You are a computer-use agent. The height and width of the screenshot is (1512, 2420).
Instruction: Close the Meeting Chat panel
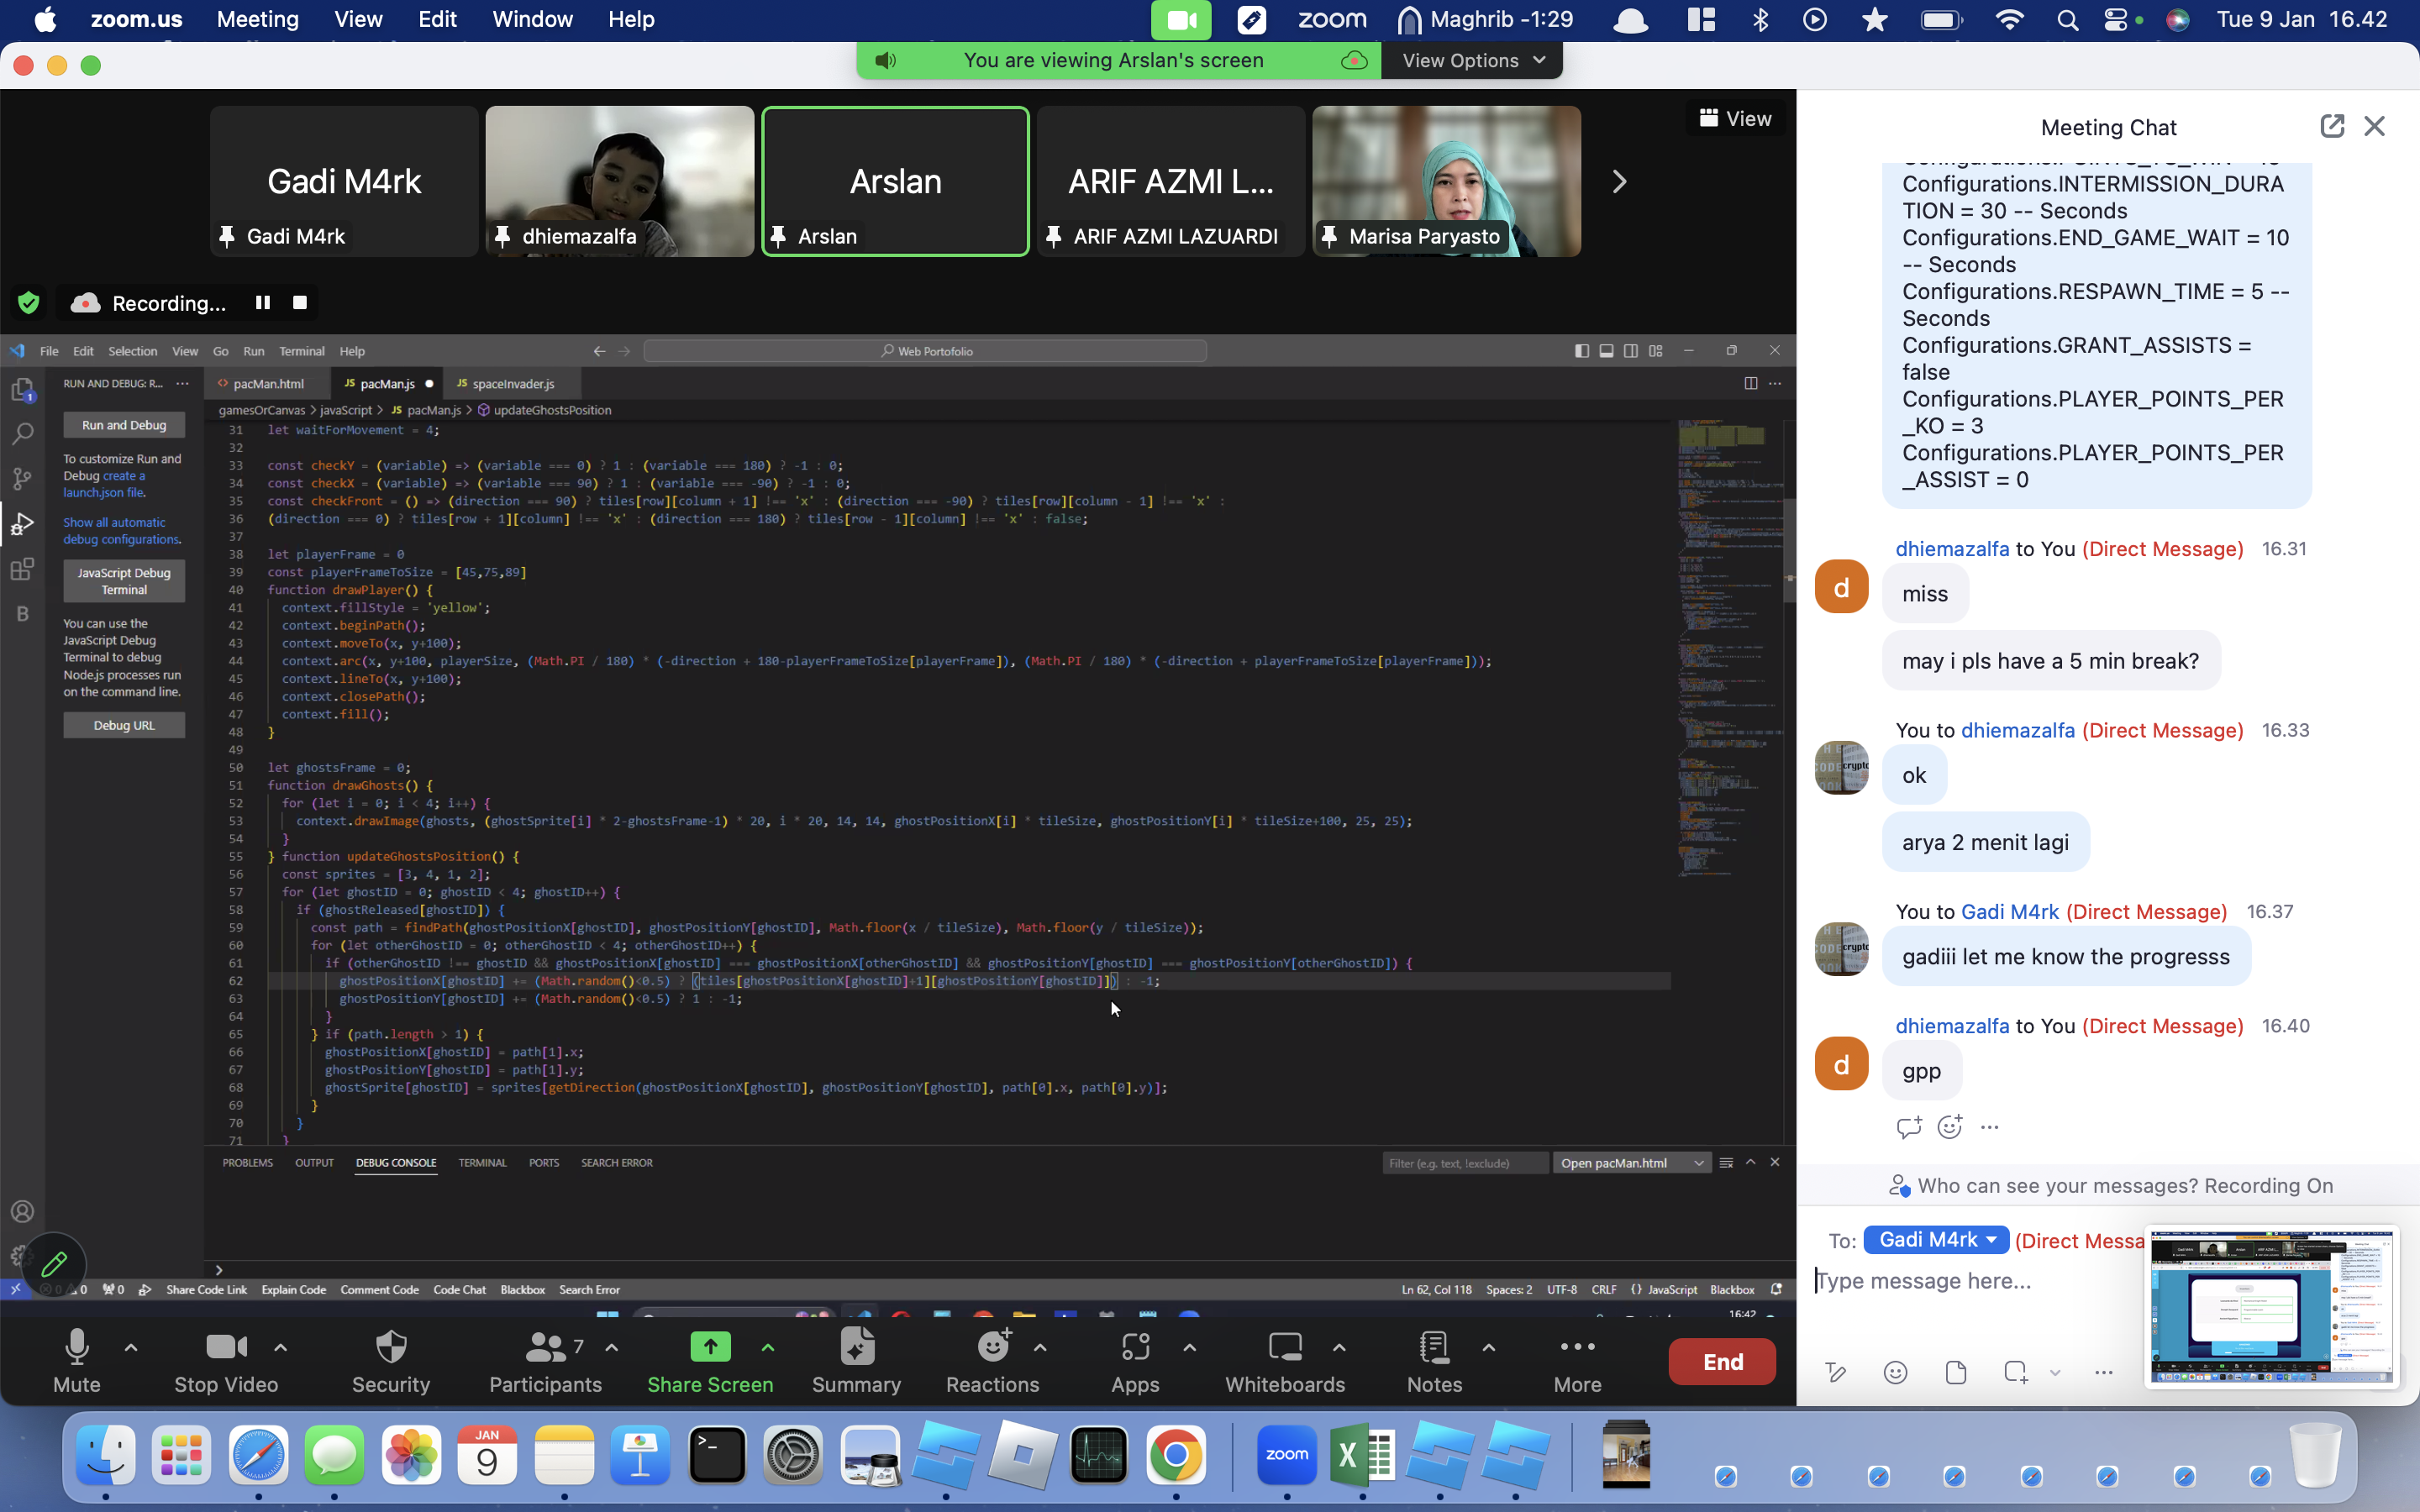point(2374,126)
